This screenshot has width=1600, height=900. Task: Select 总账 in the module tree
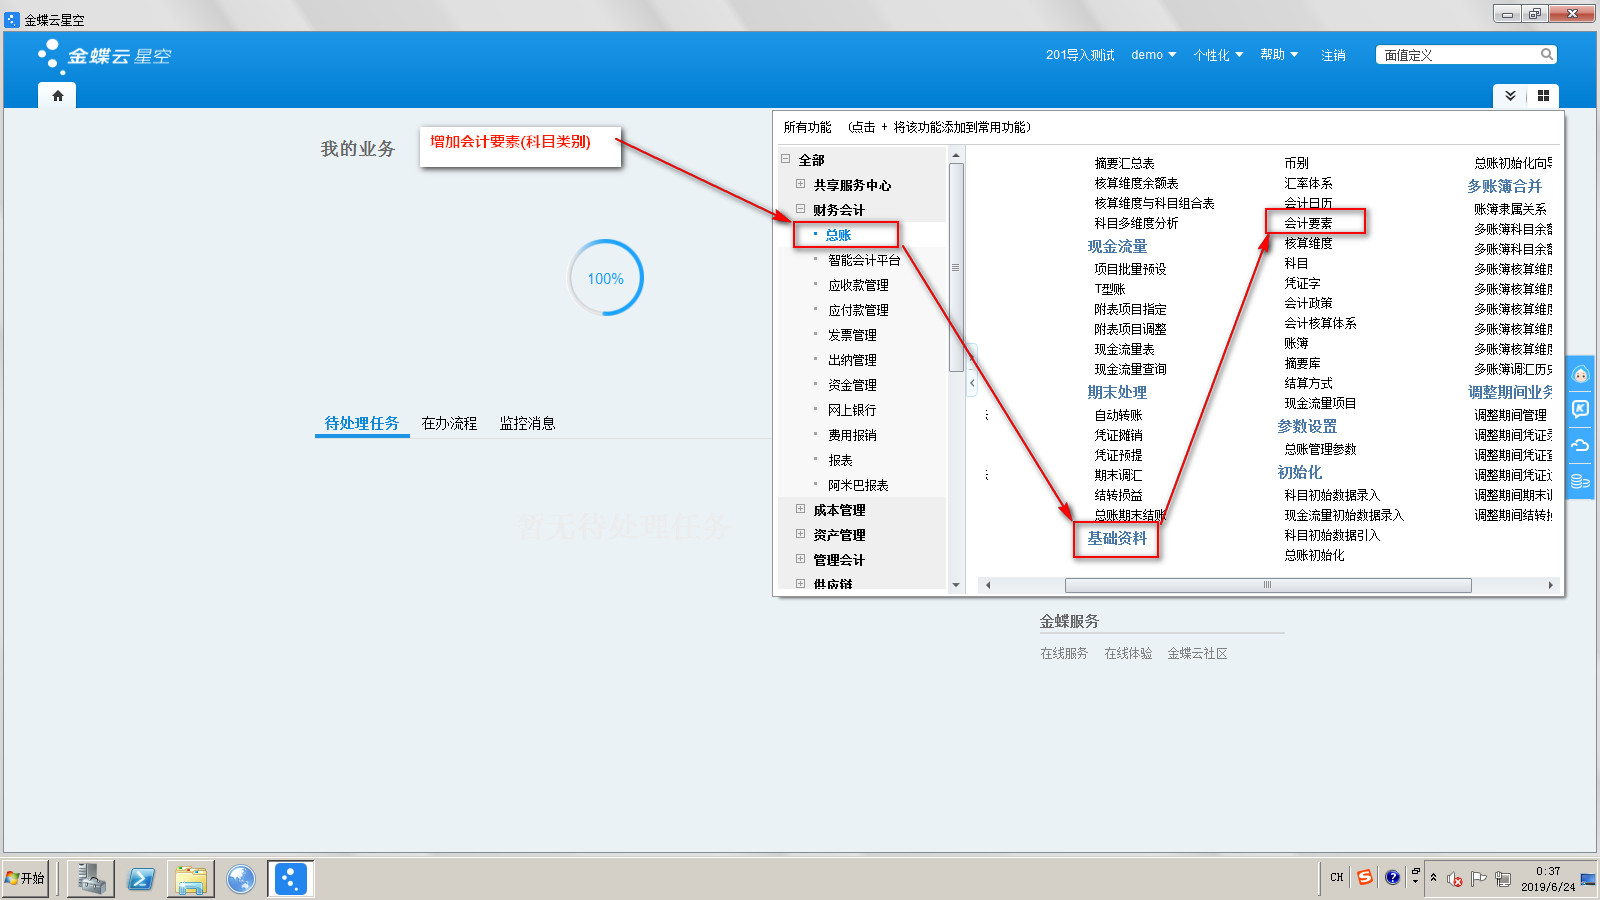pyautogui.click(x=838, y=235)
